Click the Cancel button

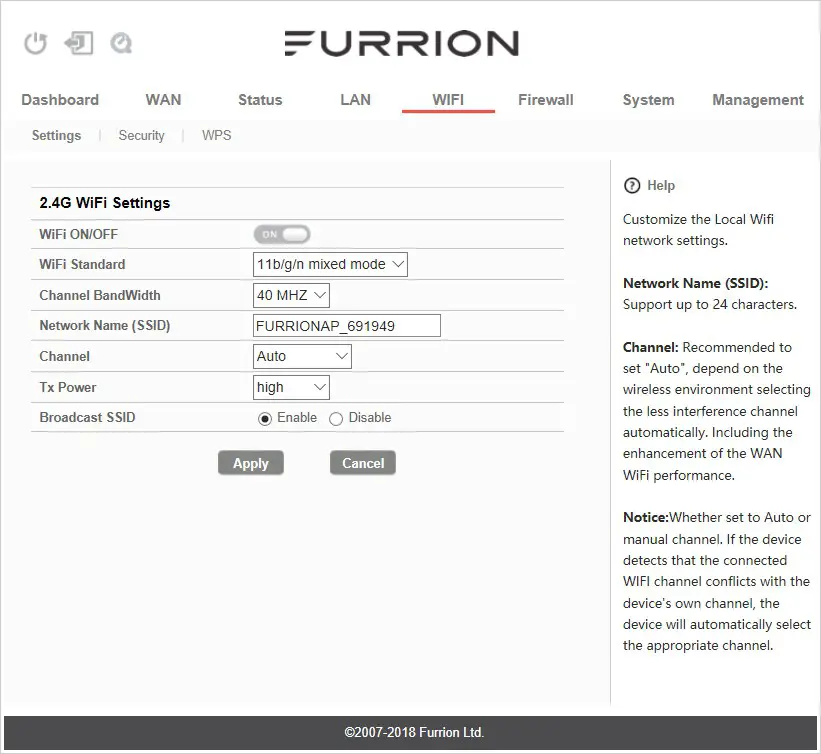pyautogui.click(x=362, y=463)
